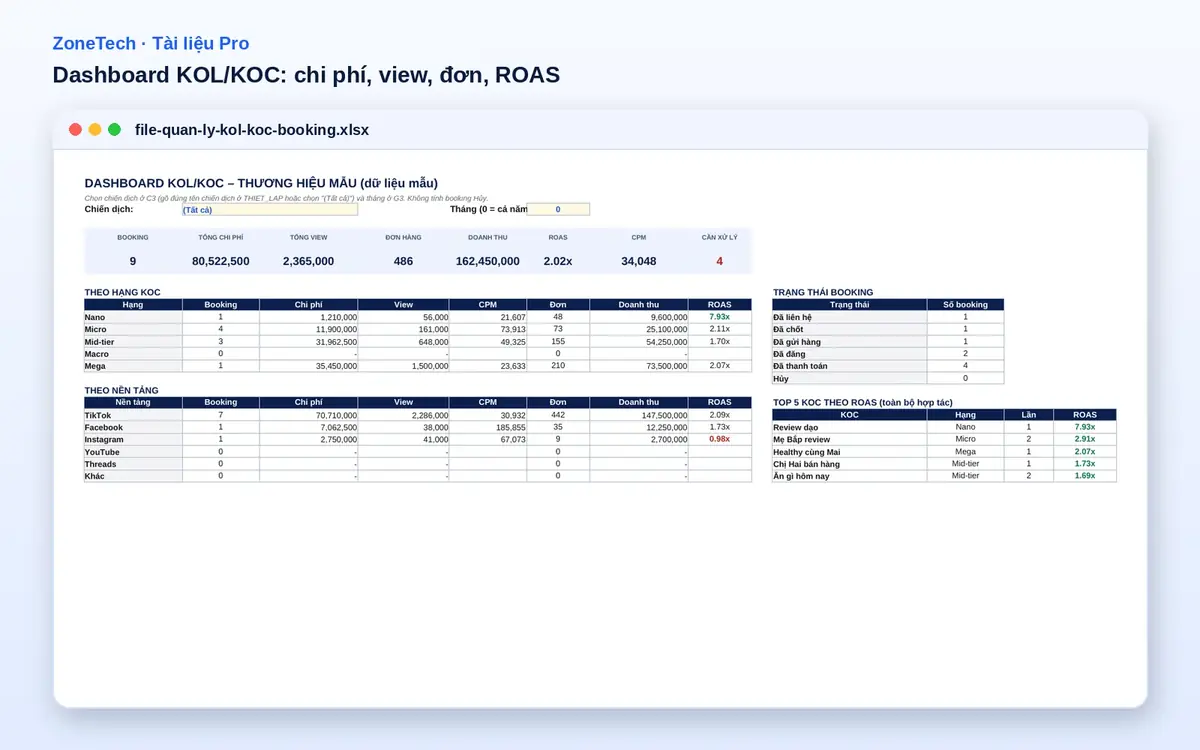Click the green maximize window button

pyautogui.click(x=115, y=130)
